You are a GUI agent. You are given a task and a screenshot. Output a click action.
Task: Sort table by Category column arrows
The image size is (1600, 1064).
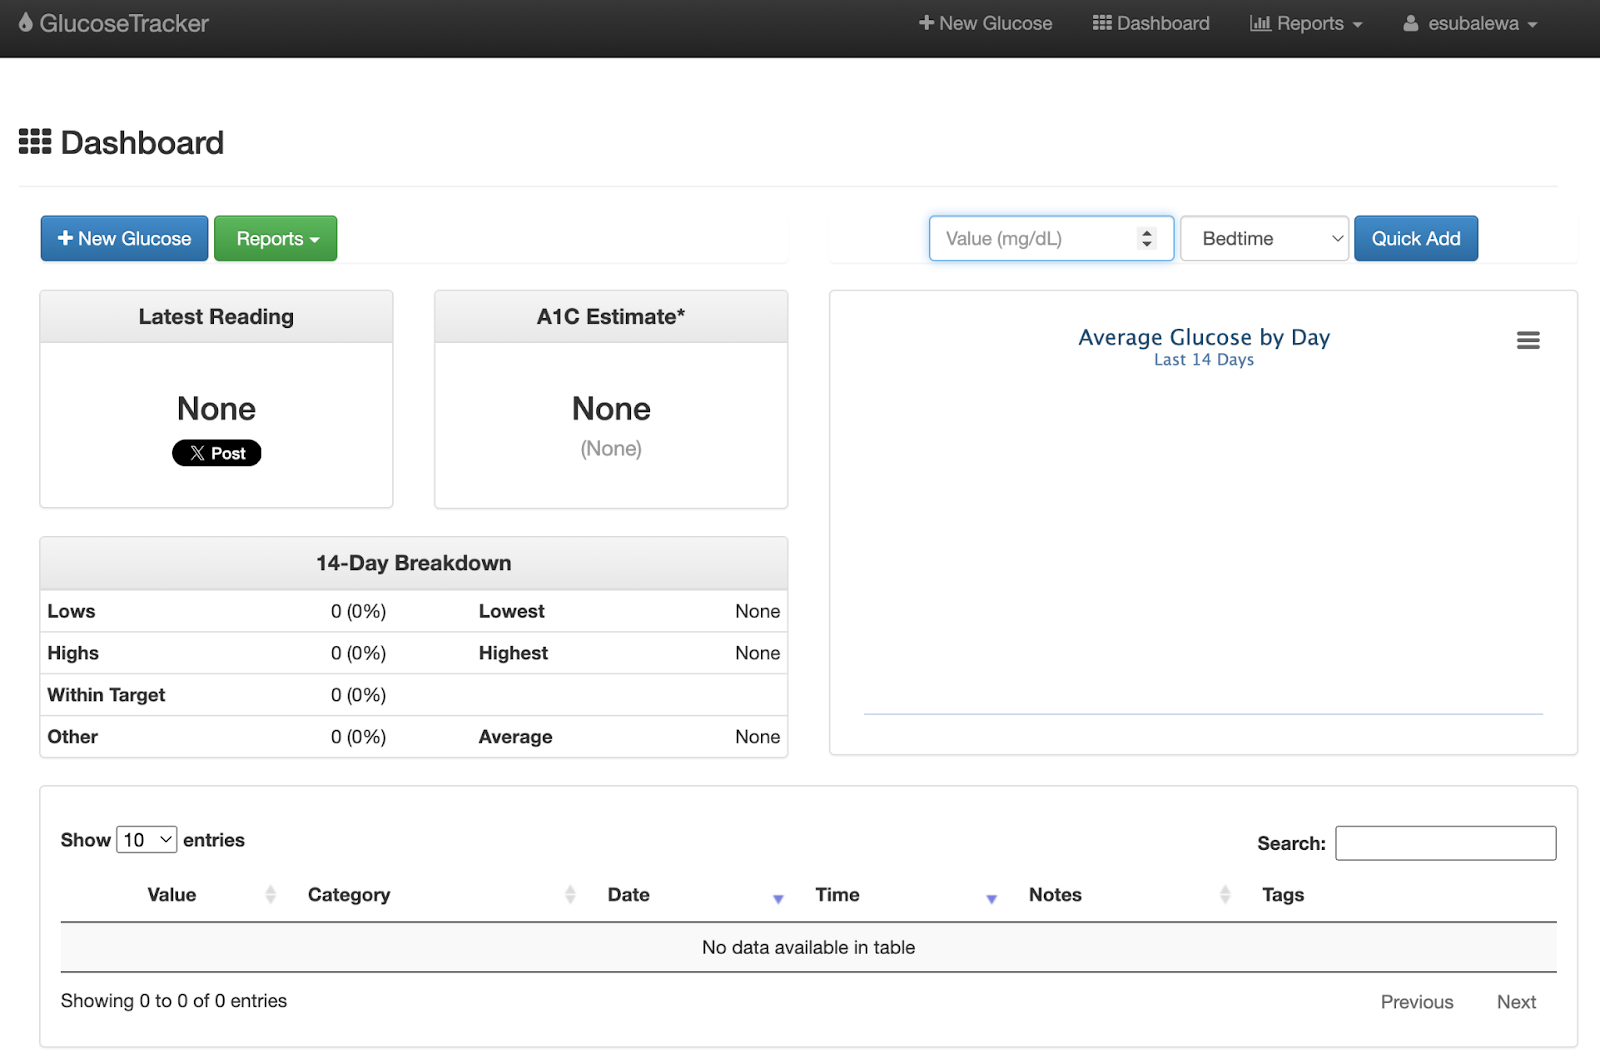570,895
